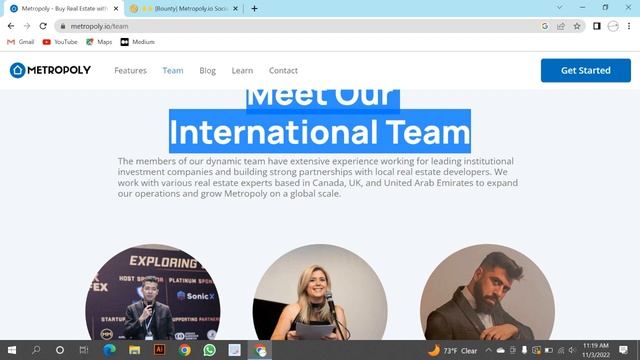Share this page icon
The image size is (640, 360).
(561, 26)
